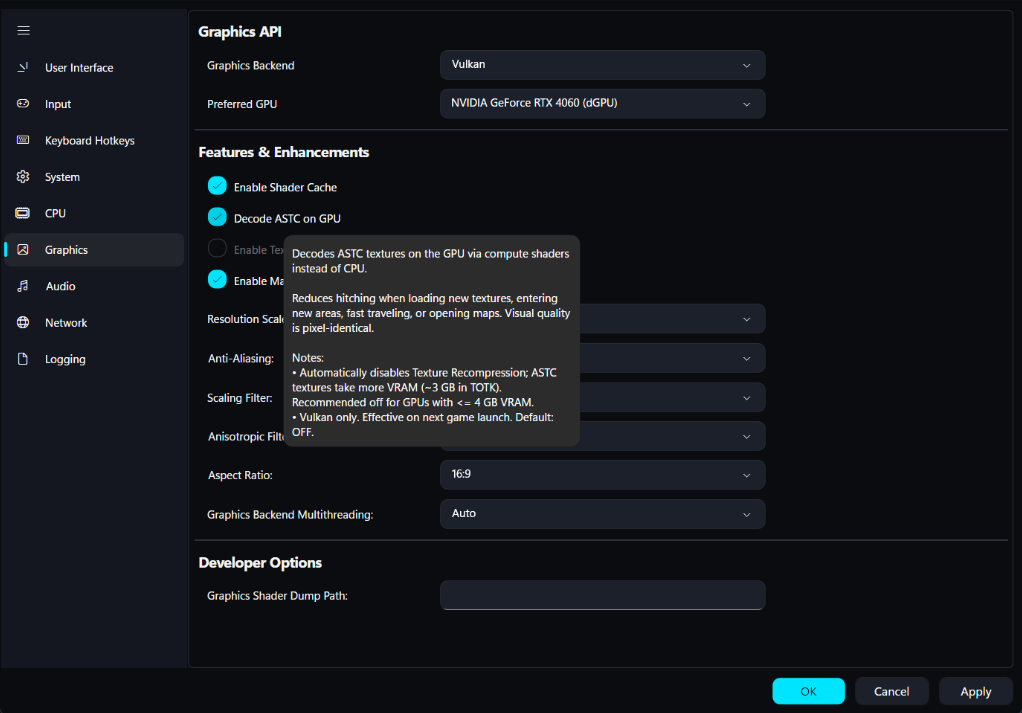Click the Cancel button

click(x=891, y=691)
